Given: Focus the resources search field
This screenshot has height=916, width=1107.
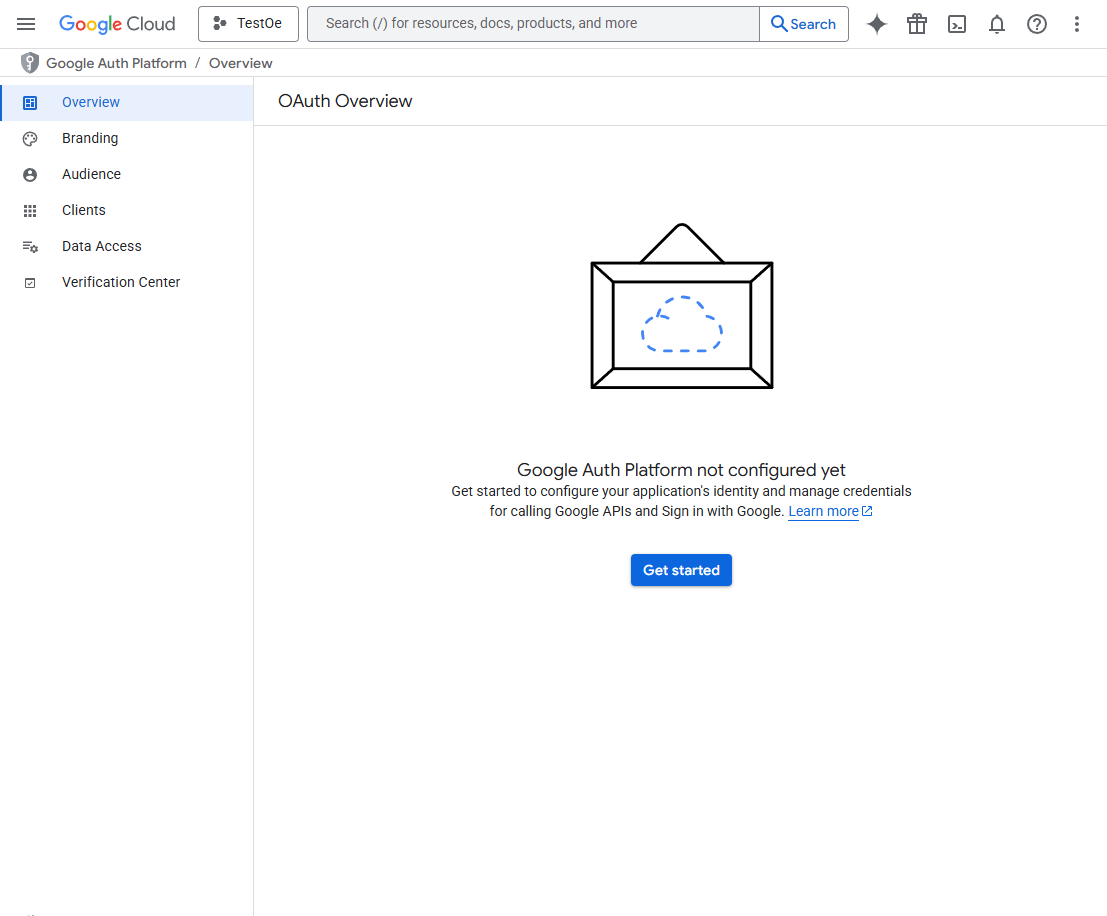Looking at the screenshot, I should [x=534, y=24].
